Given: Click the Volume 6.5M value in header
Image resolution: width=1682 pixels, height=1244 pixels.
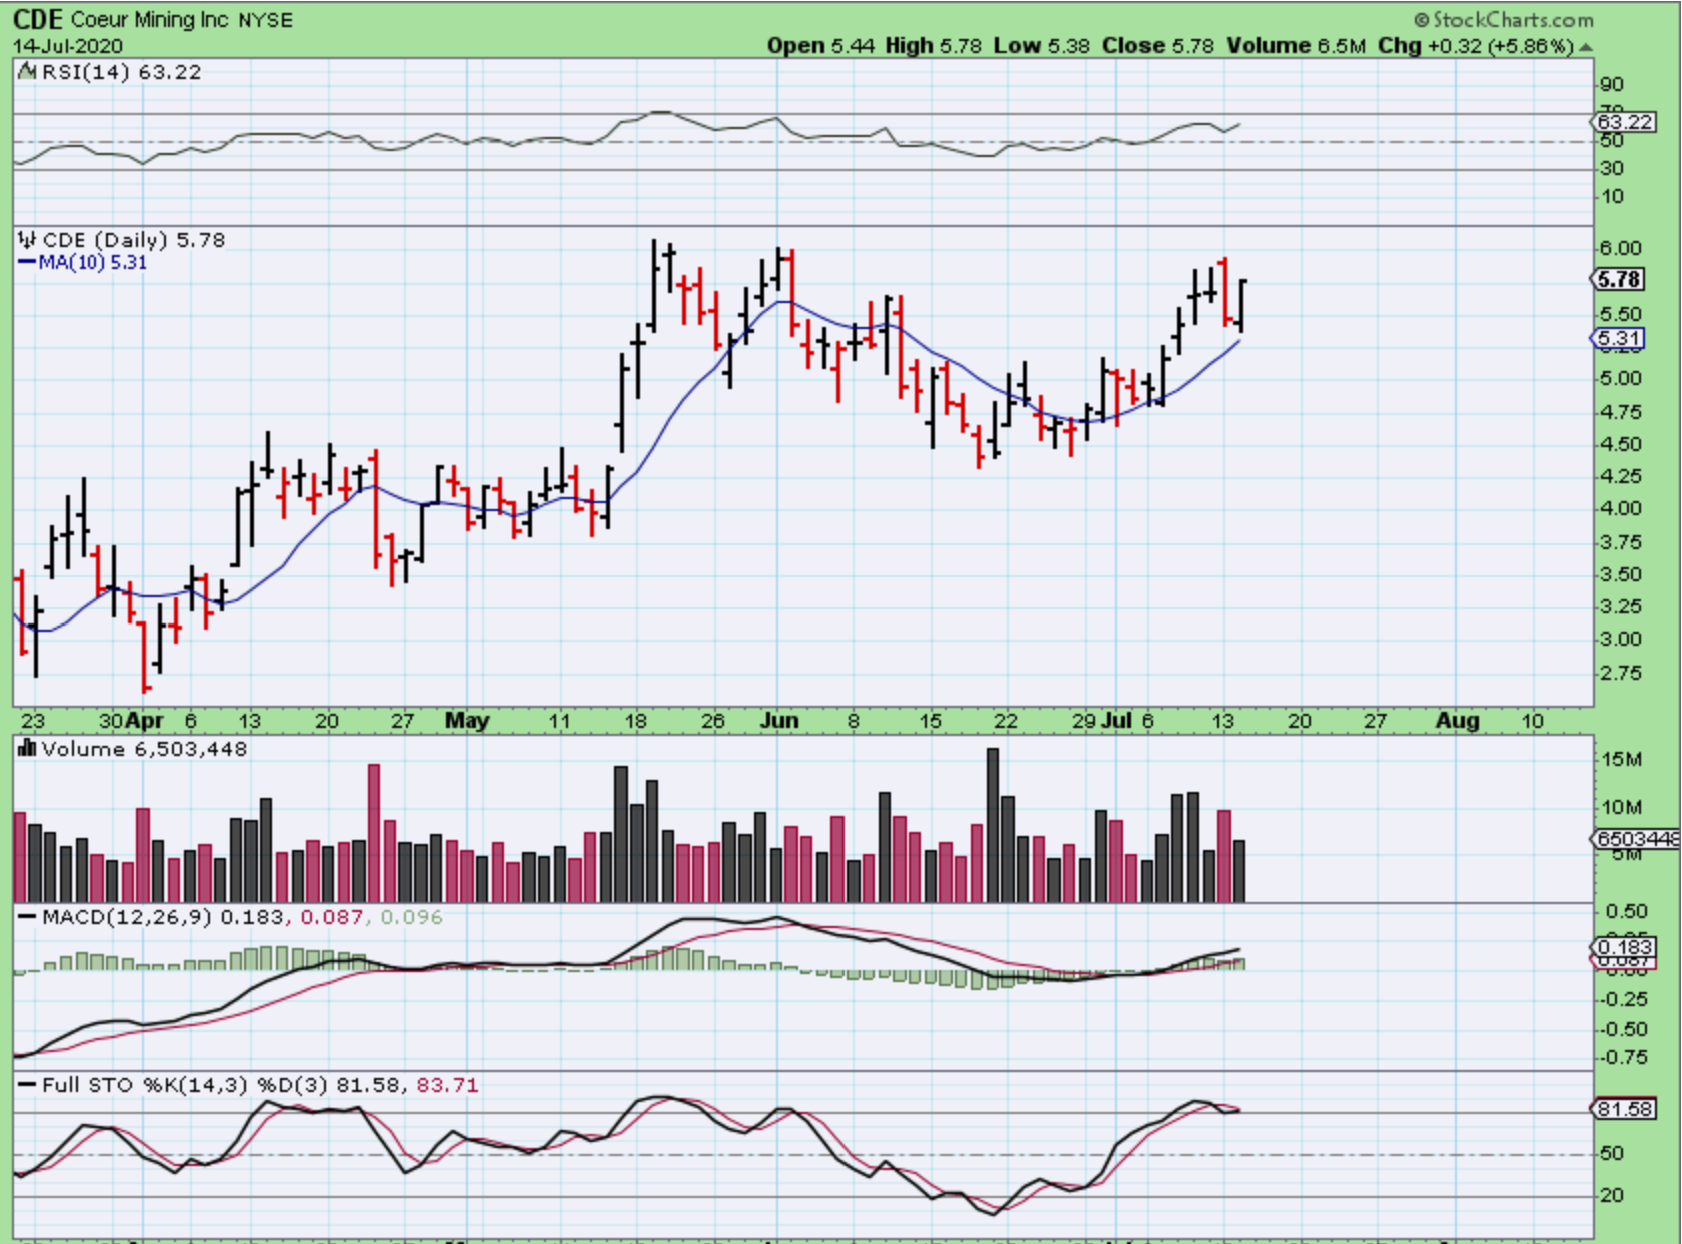Looking at the screenshot, I should pyautogui.click(x=1296, y=46).
